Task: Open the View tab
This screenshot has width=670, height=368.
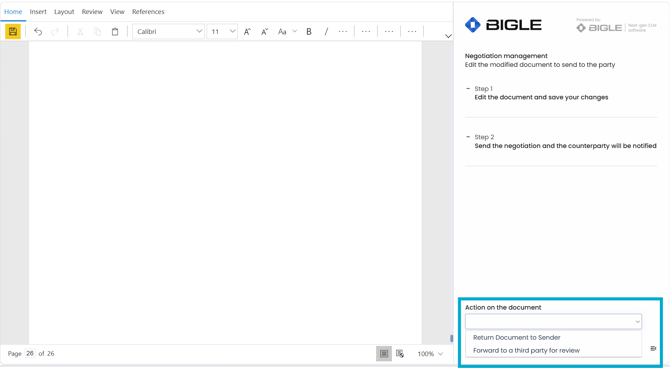Action: click(x=117, y=12)
